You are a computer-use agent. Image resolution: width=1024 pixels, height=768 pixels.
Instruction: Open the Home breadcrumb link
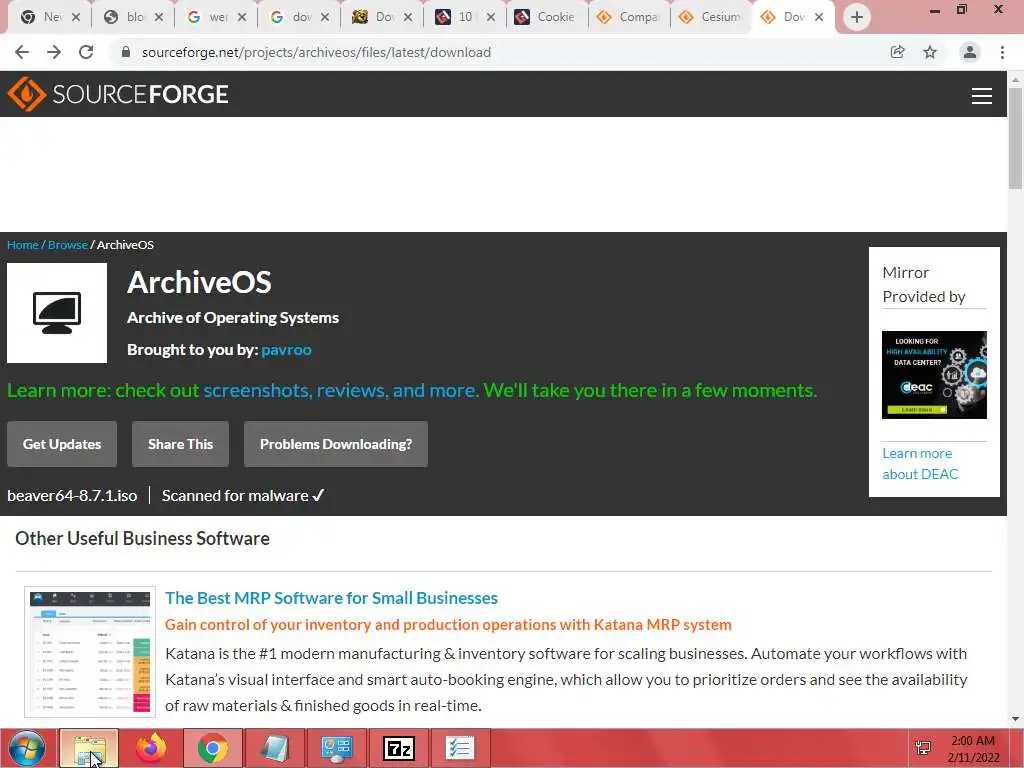(x=23, y=245)
